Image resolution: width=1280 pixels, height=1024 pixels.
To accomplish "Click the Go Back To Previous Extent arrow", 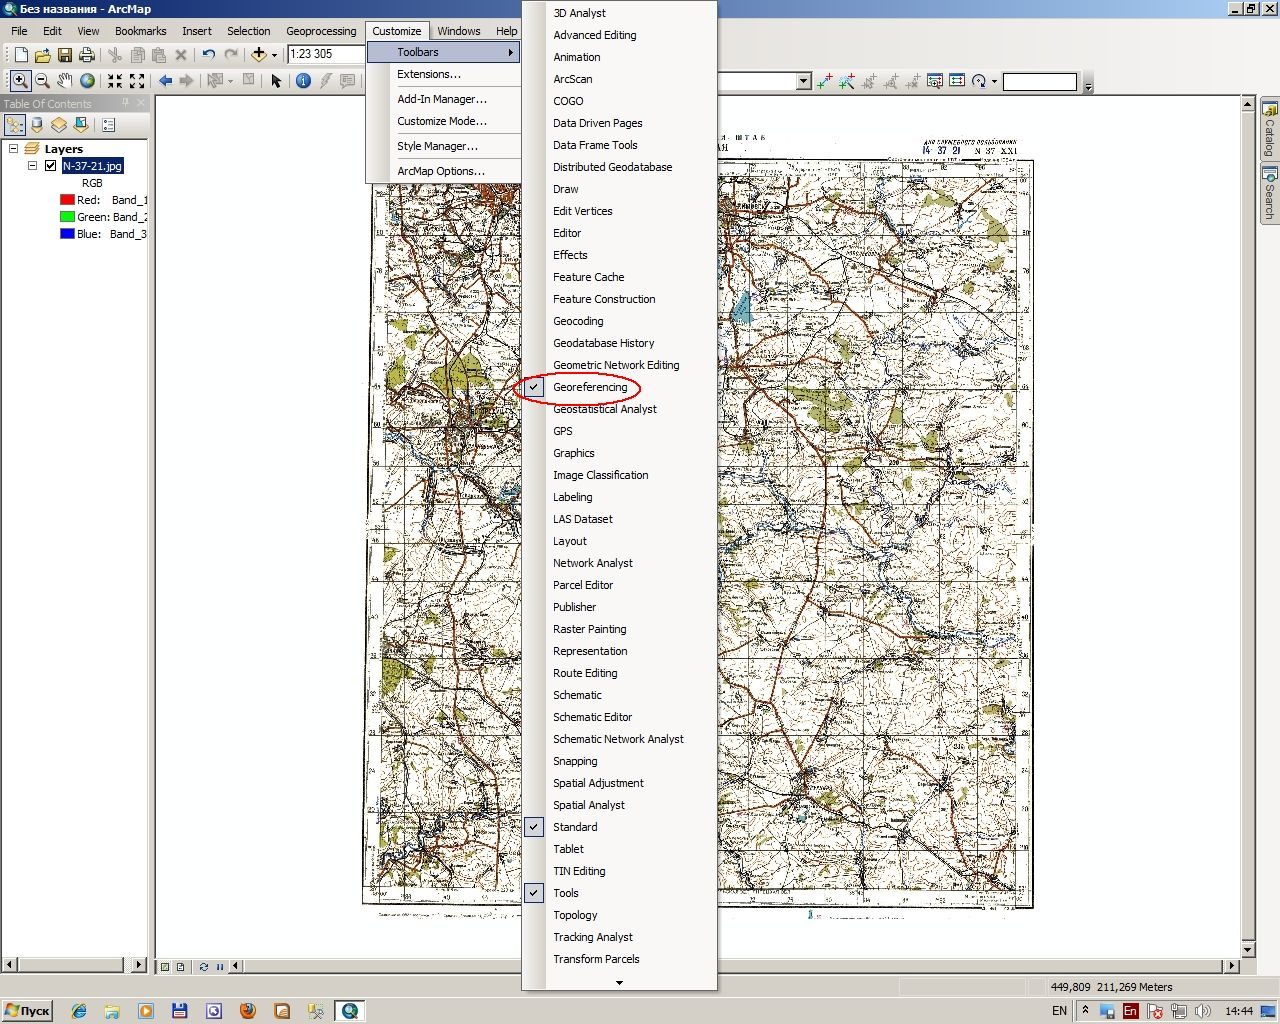I will pyautogui.click(x=165, y=81).
